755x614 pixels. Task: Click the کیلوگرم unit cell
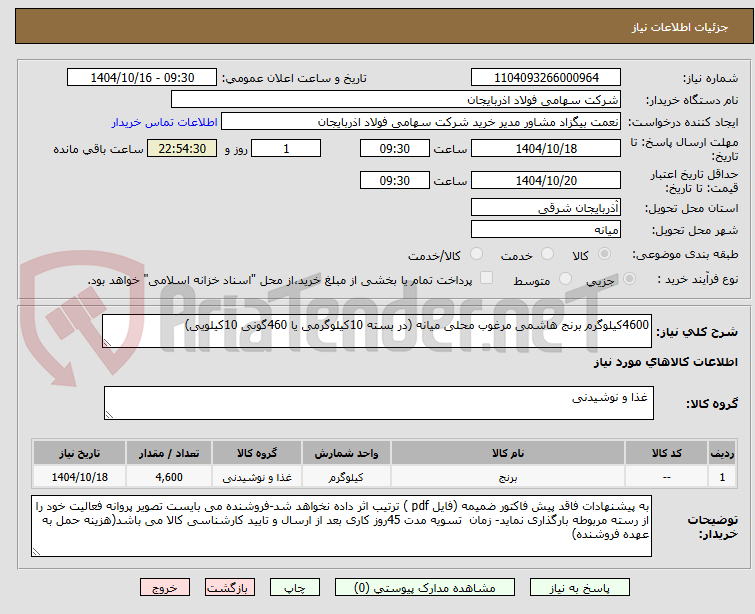(x=346, y=477)
